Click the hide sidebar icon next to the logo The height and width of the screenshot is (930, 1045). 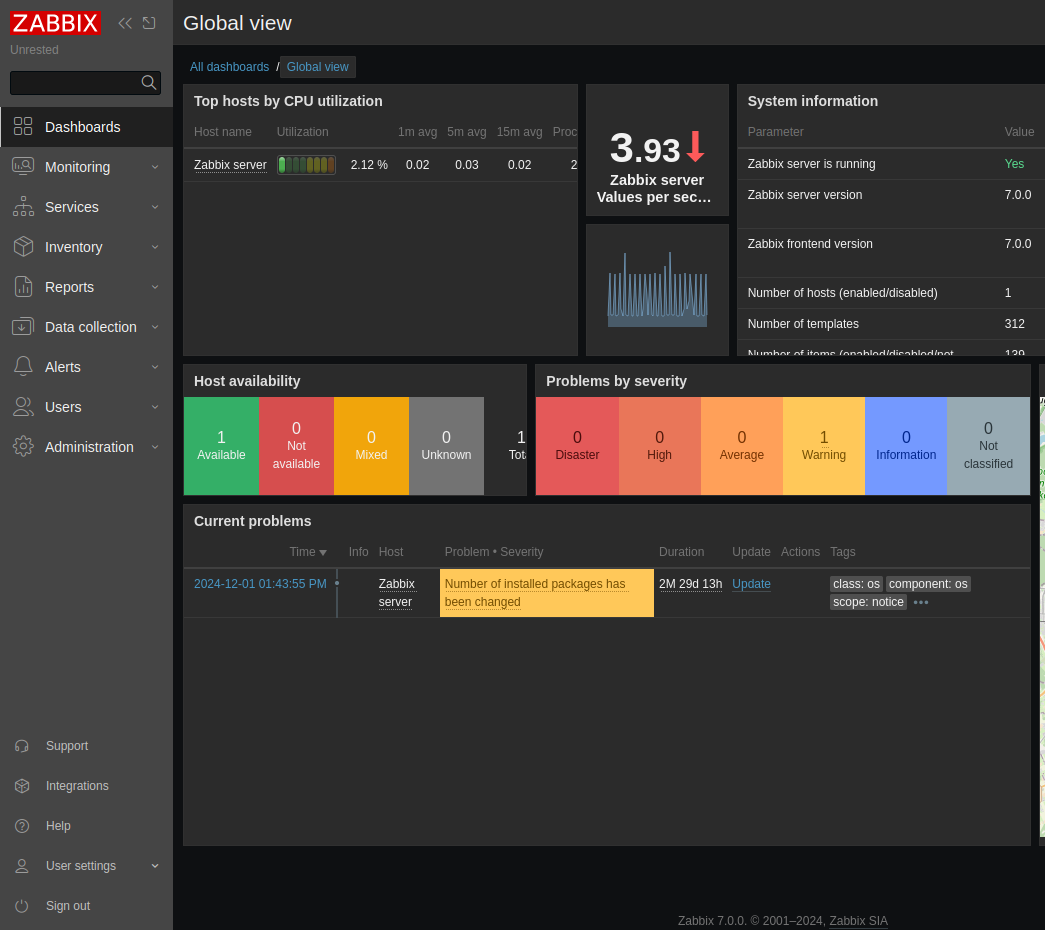tap(149, 23)
